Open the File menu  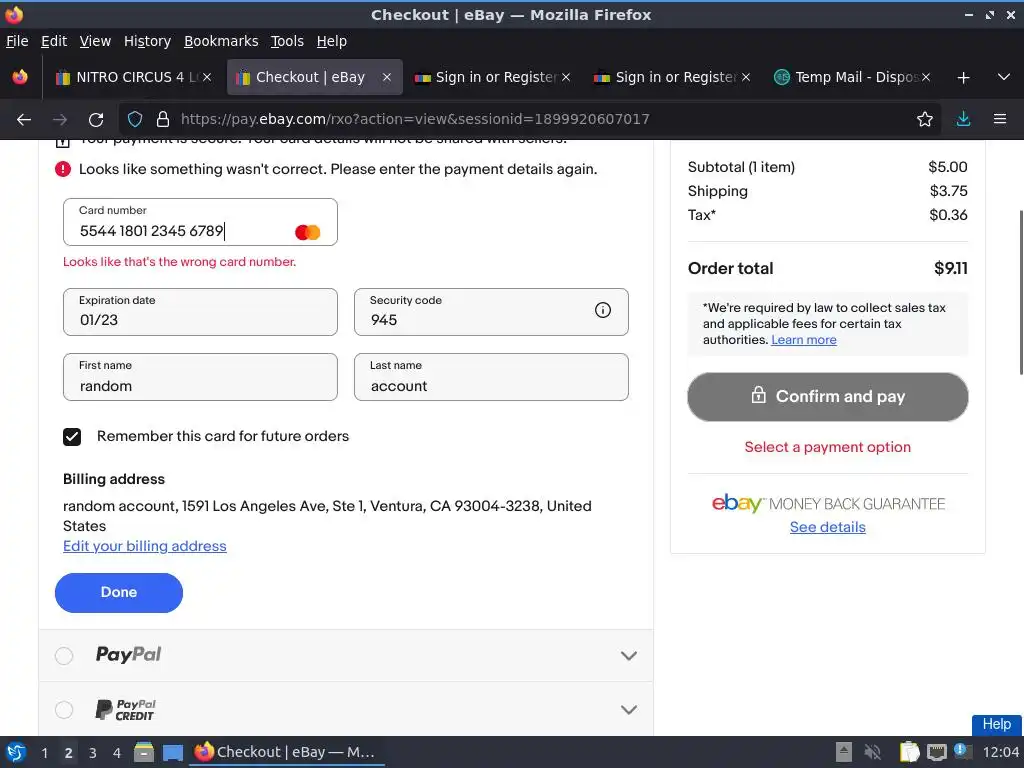click(x=17, y=41)
